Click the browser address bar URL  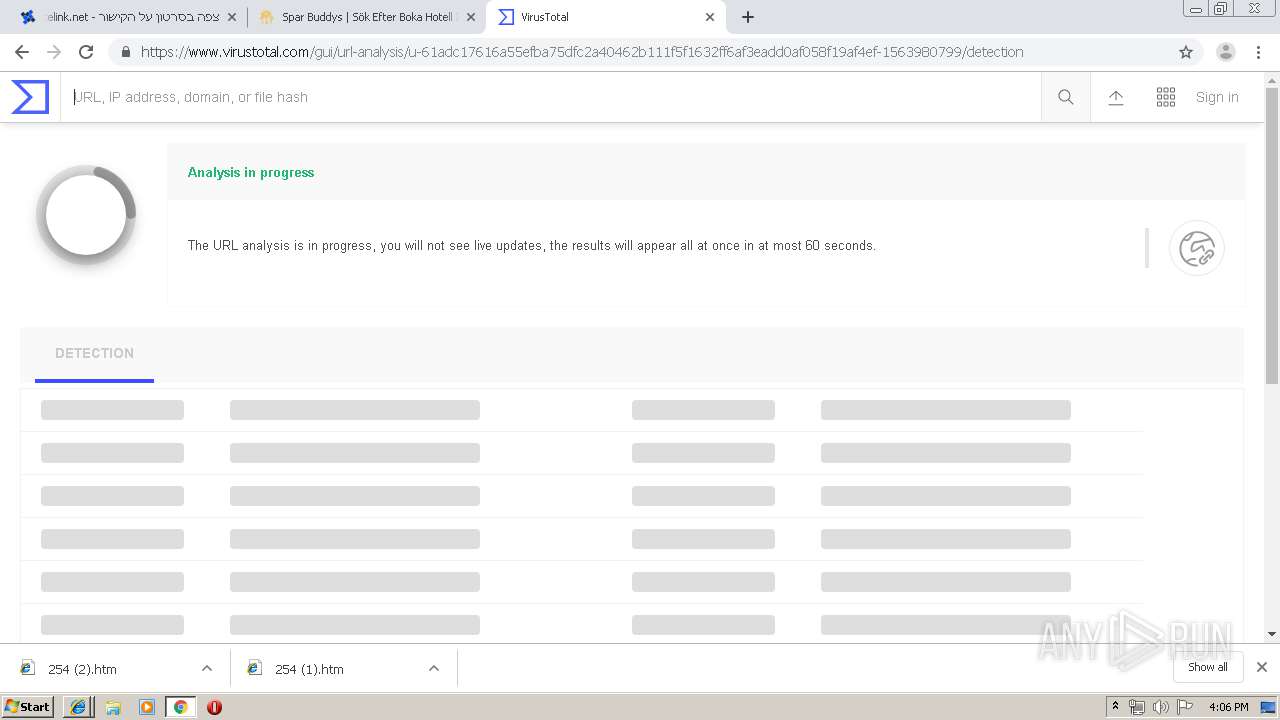tap(582, 52)
